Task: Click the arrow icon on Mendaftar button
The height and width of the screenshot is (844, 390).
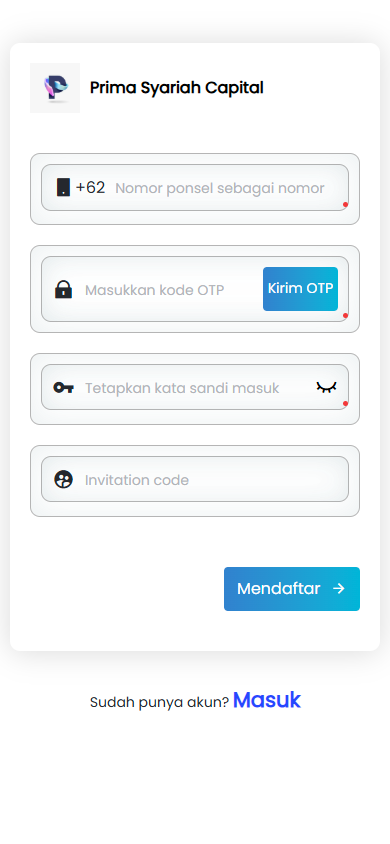Action: (338, 588)
